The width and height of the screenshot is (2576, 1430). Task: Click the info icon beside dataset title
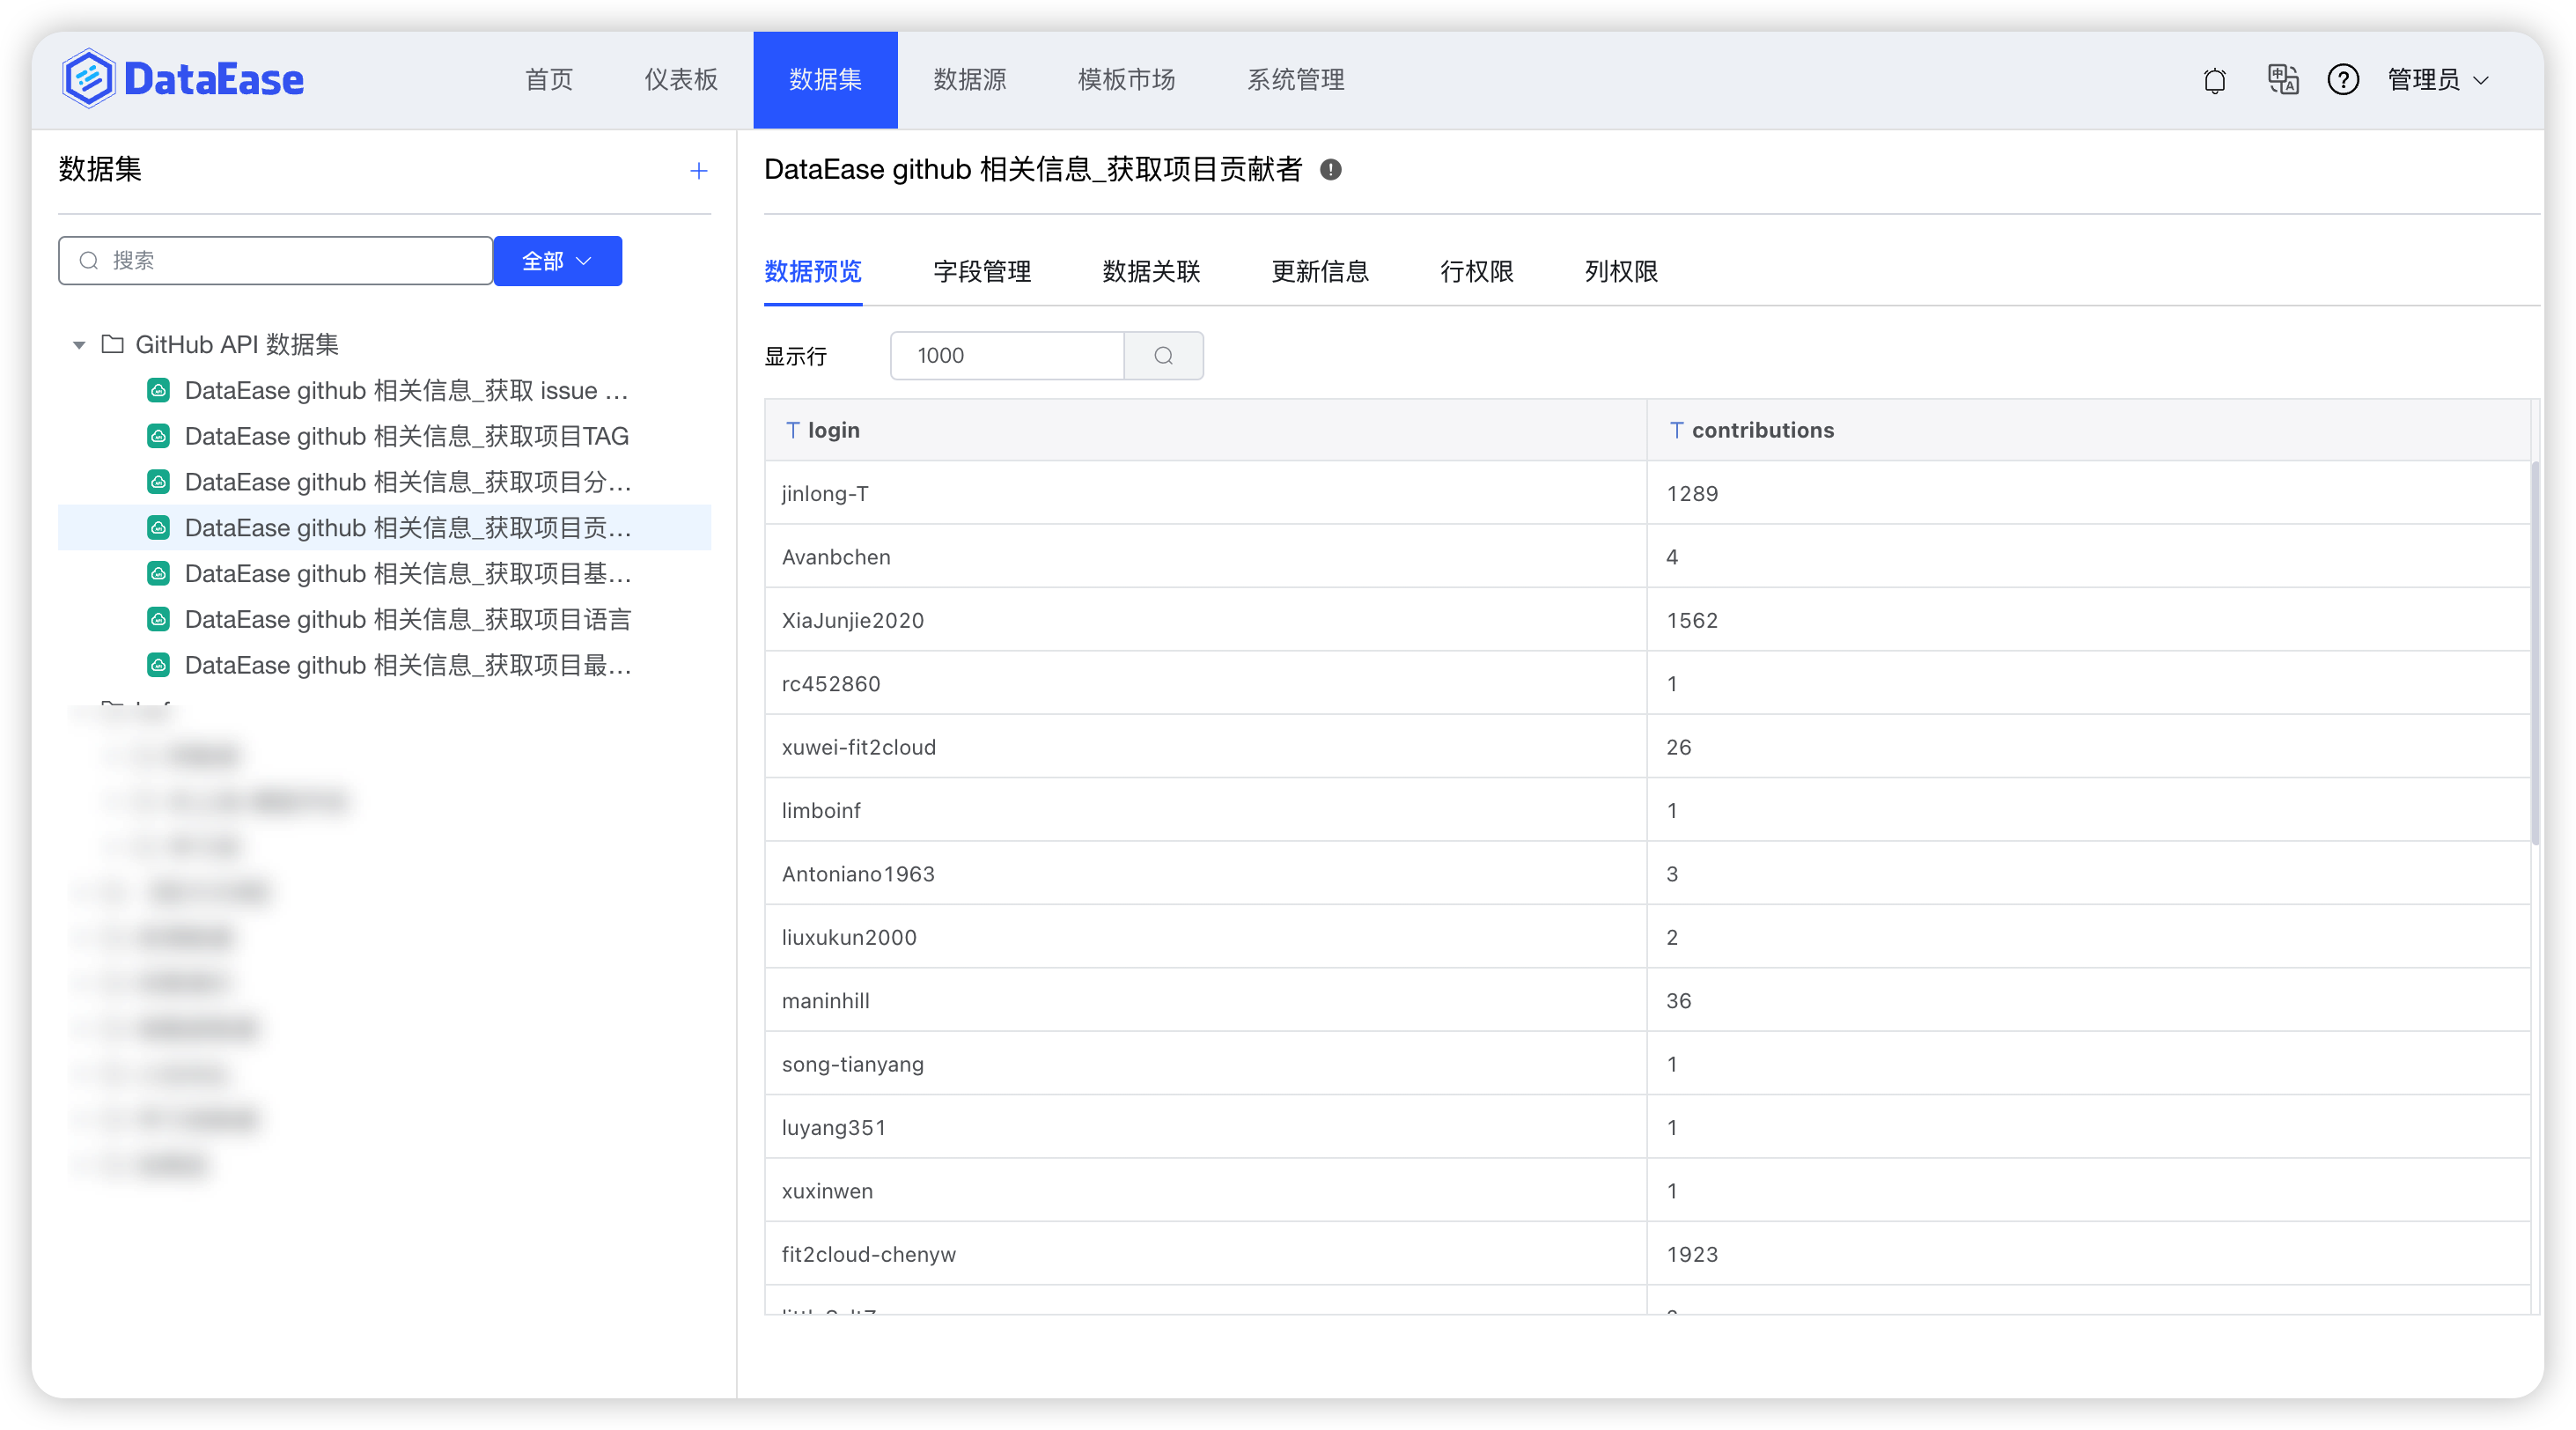pos(1330,170)
